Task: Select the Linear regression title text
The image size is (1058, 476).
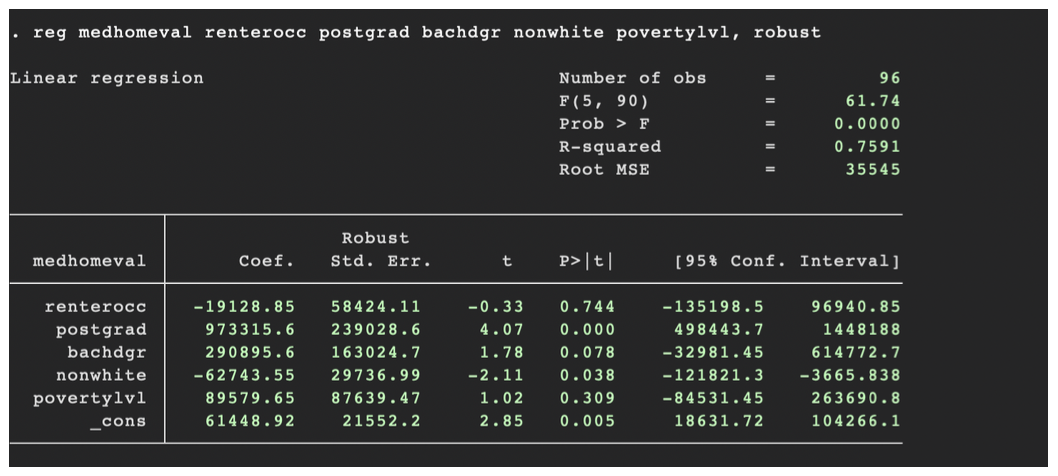Action: (x=107, y=78)
